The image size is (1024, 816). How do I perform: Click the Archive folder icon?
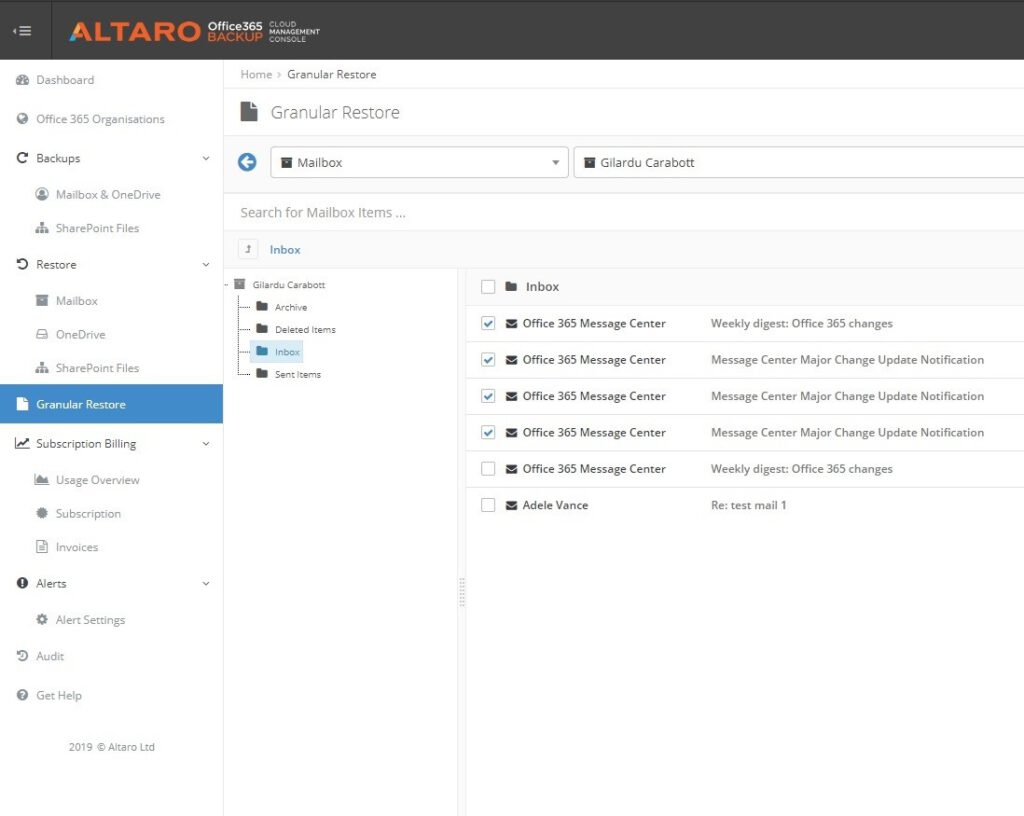click(x=262, y=306)
